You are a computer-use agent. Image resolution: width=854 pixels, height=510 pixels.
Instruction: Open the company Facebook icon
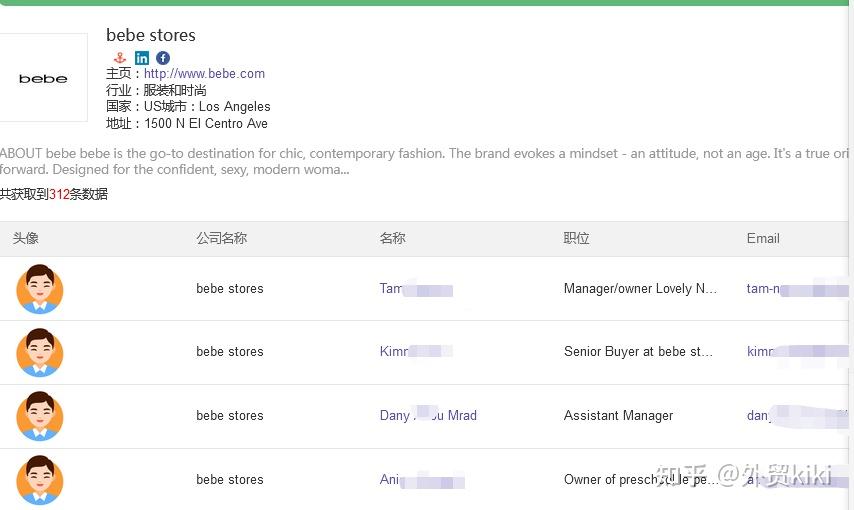coord(163,58)
